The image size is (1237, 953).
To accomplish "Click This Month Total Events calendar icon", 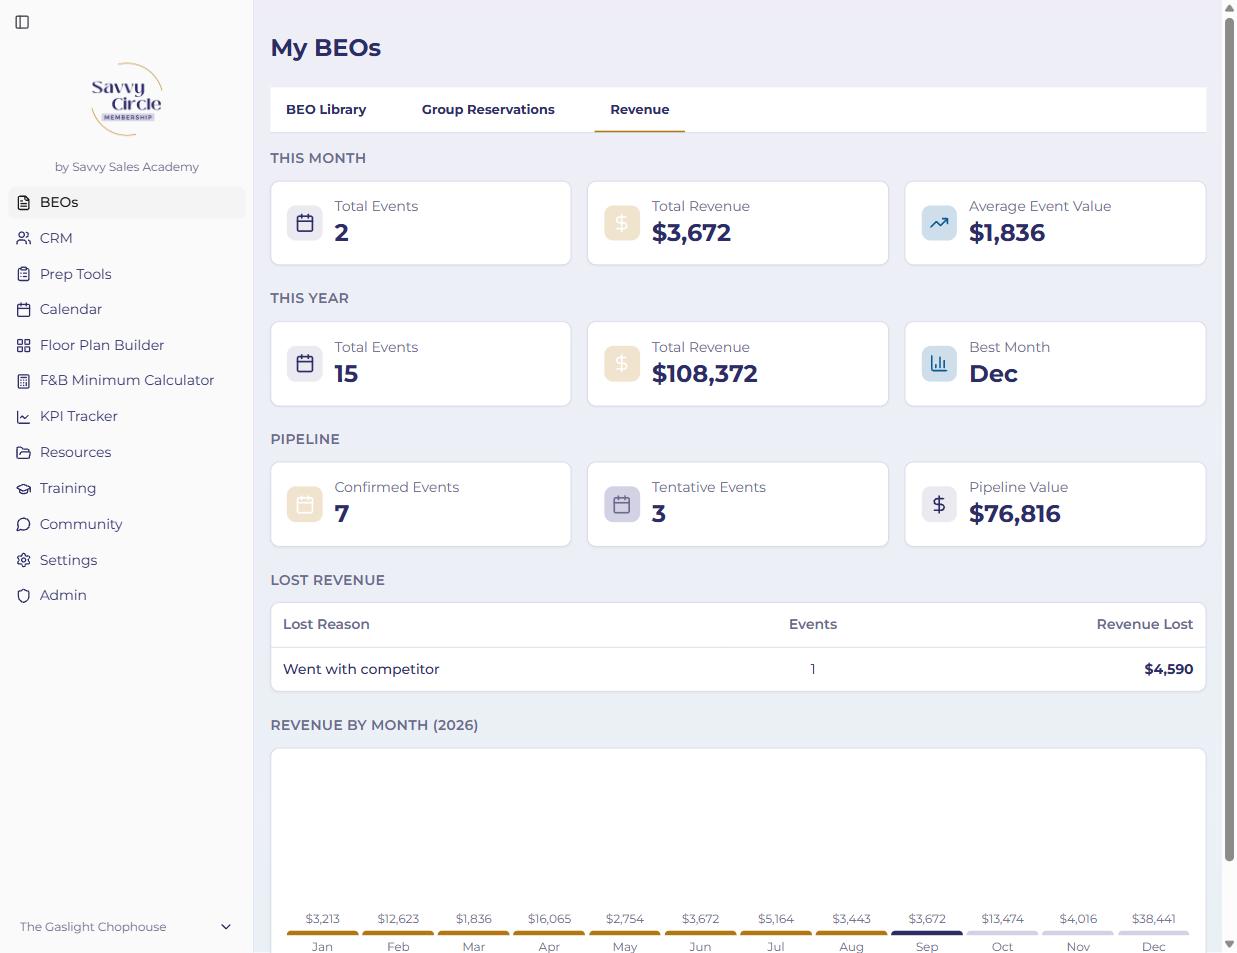I will click(x=305, y=223).
